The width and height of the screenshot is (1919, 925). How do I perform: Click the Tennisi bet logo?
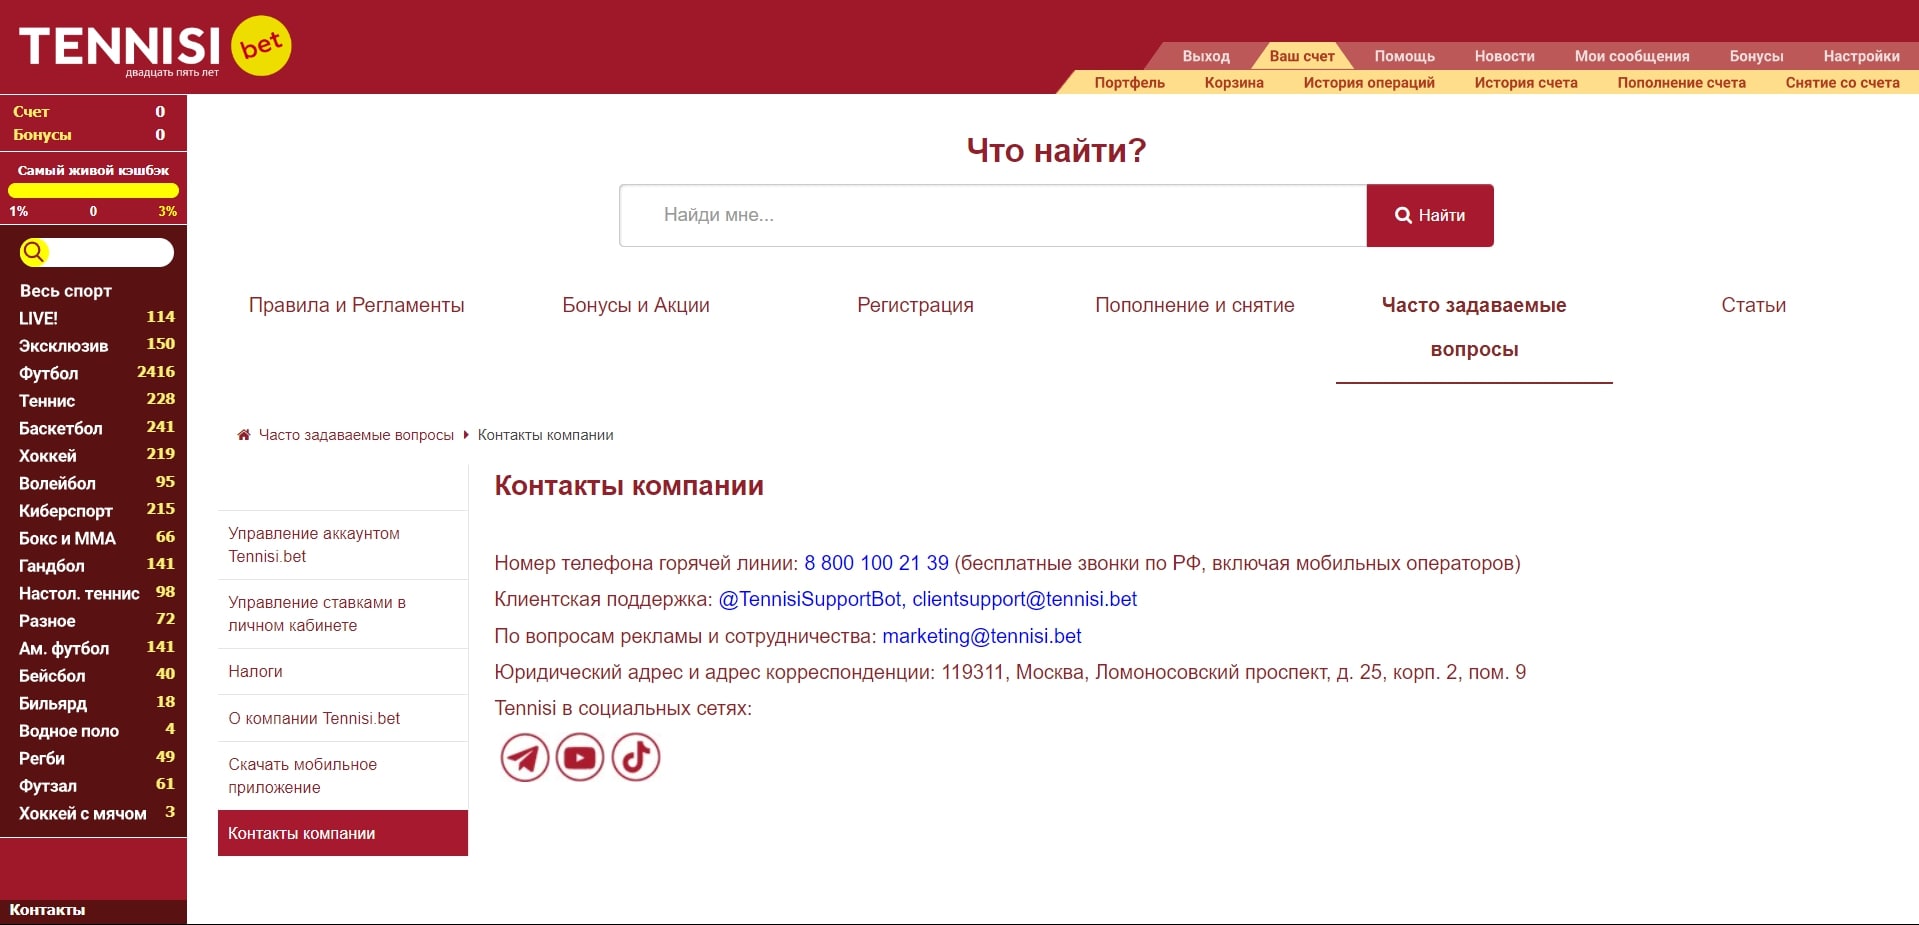tap(155, 46)
